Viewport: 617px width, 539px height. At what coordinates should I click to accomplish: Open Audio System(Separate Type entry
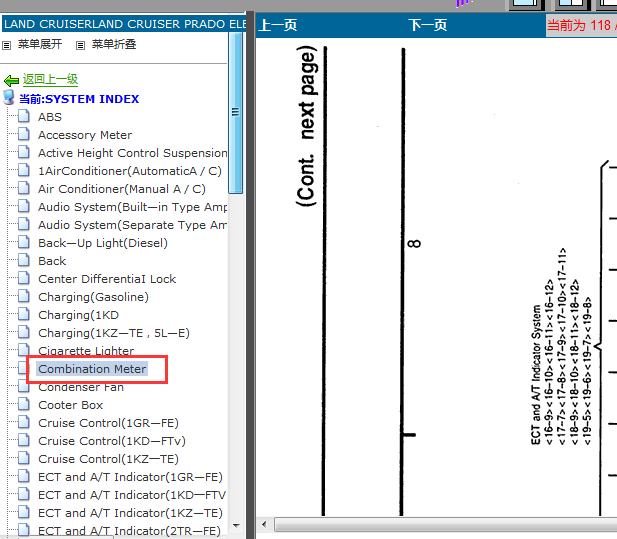click(132, 225)
